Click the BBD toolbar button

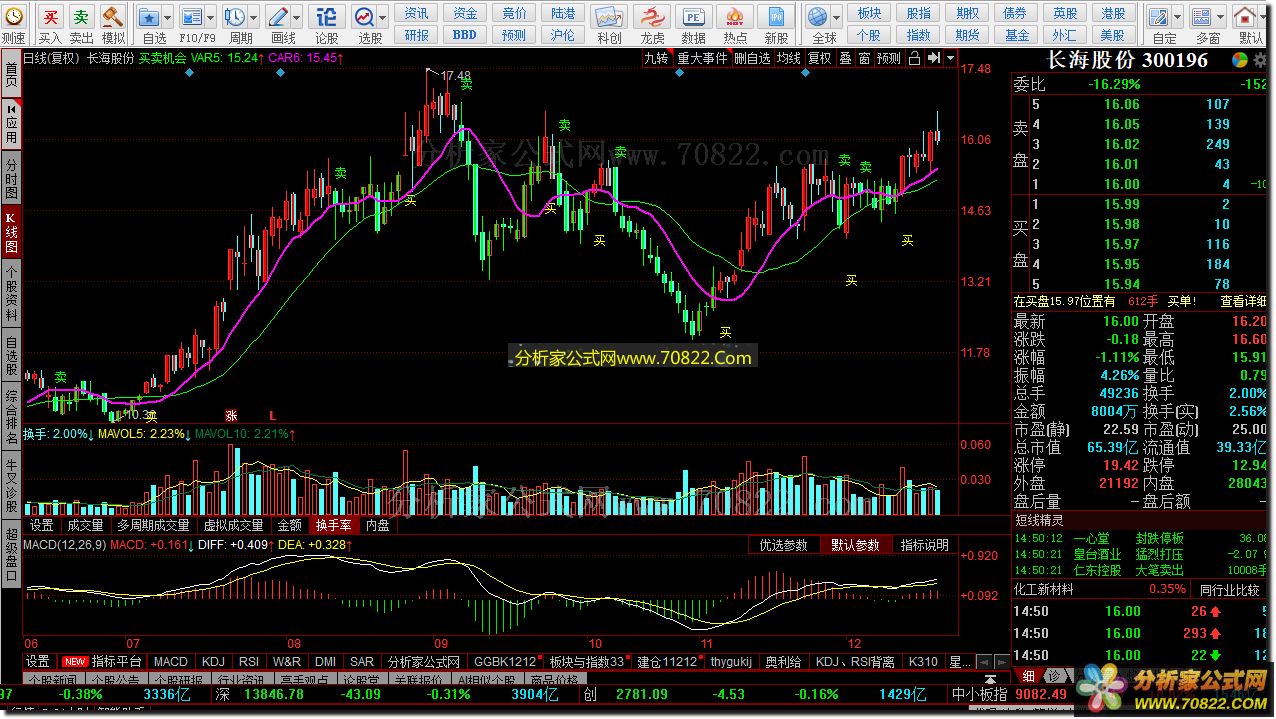click(465, 35)
